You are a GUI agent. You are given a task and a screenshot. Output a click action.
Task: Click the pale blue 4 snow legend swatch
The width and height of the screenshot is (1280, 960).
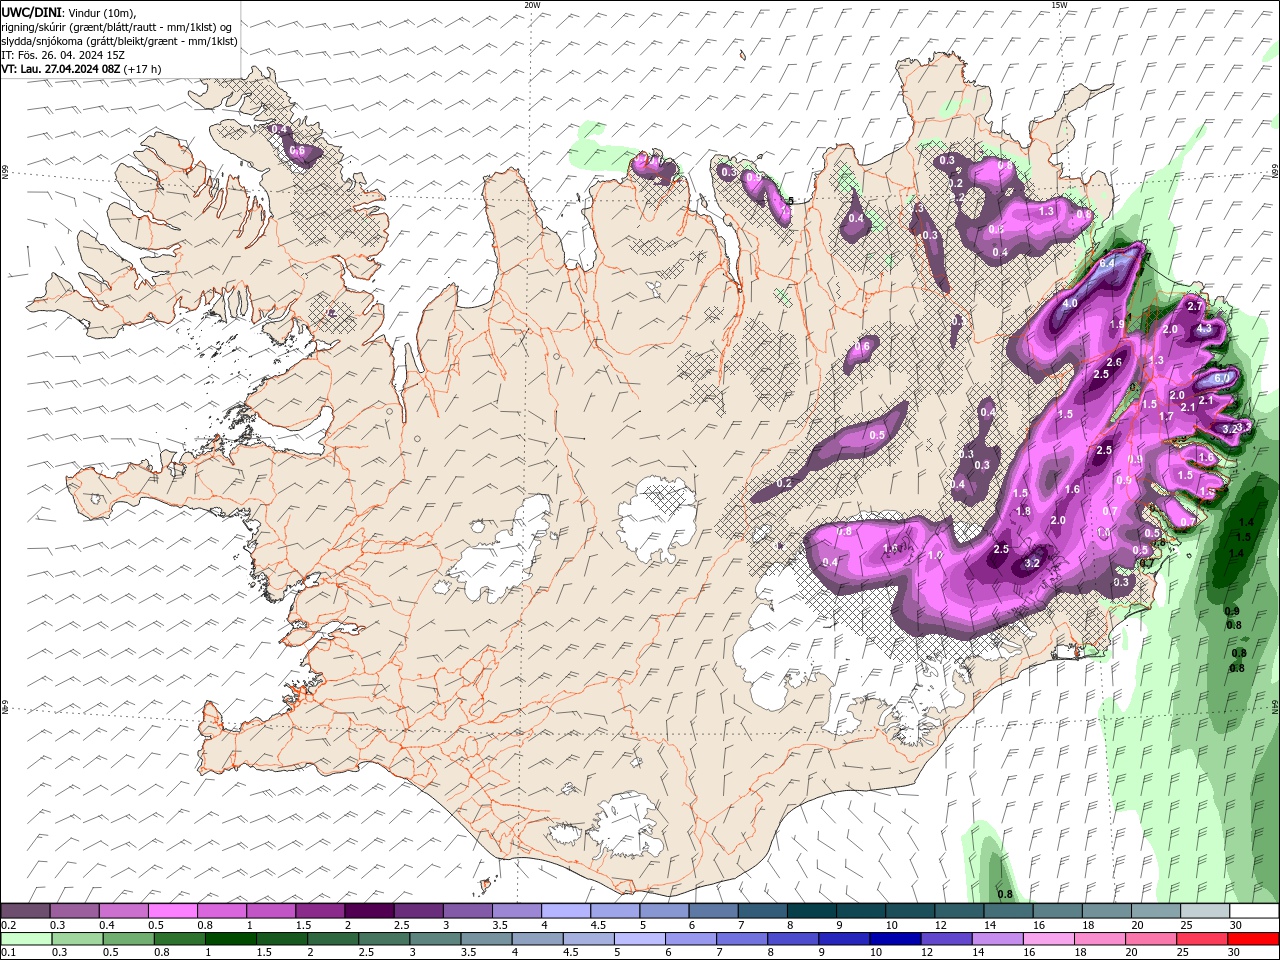tap(565, 911)
